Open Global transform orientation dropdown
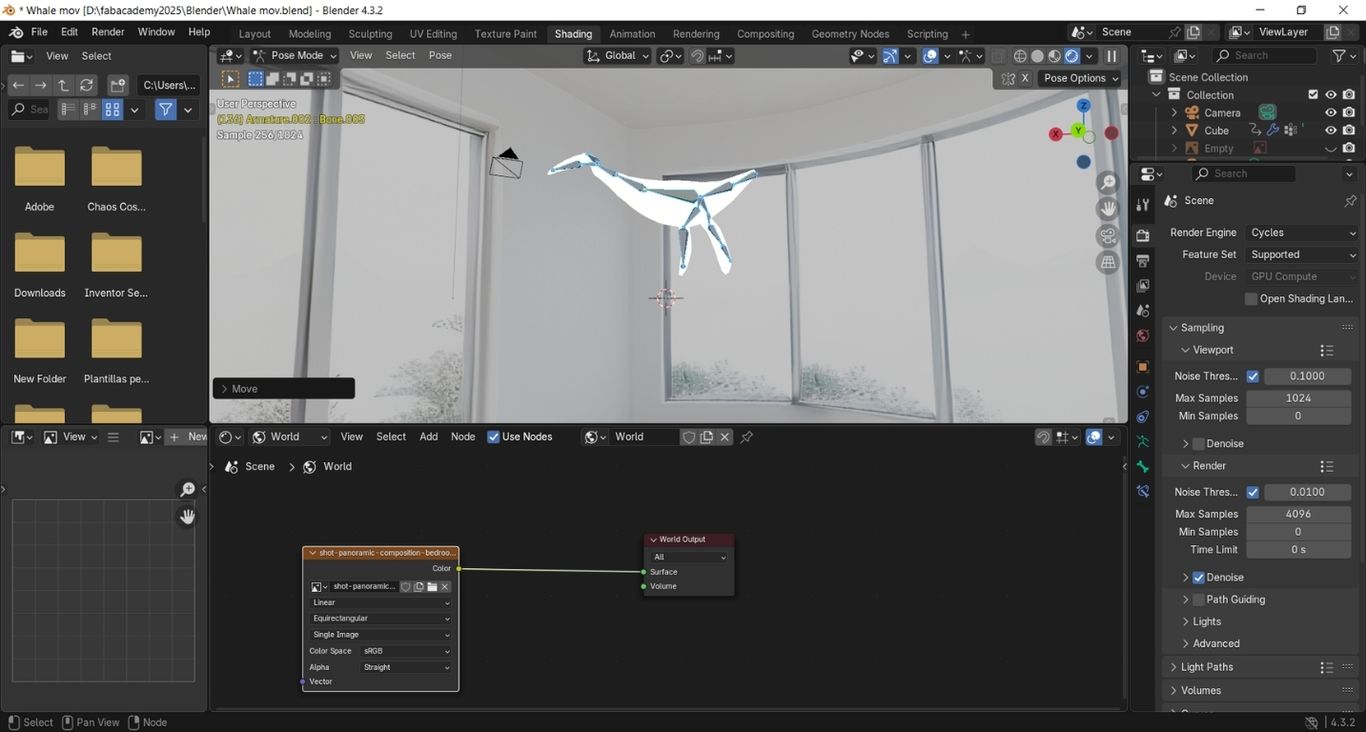 click(617, 56)
